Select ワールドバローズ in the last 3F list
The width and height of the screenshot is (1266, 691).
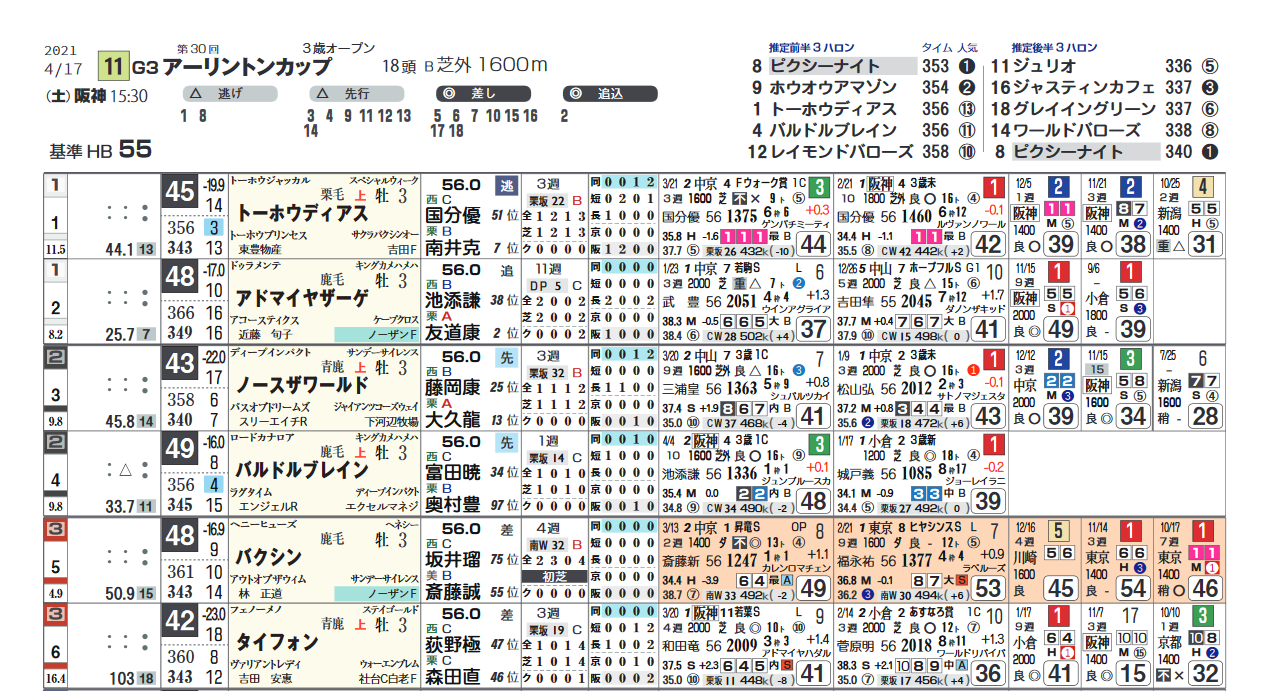pos(1077,130)
